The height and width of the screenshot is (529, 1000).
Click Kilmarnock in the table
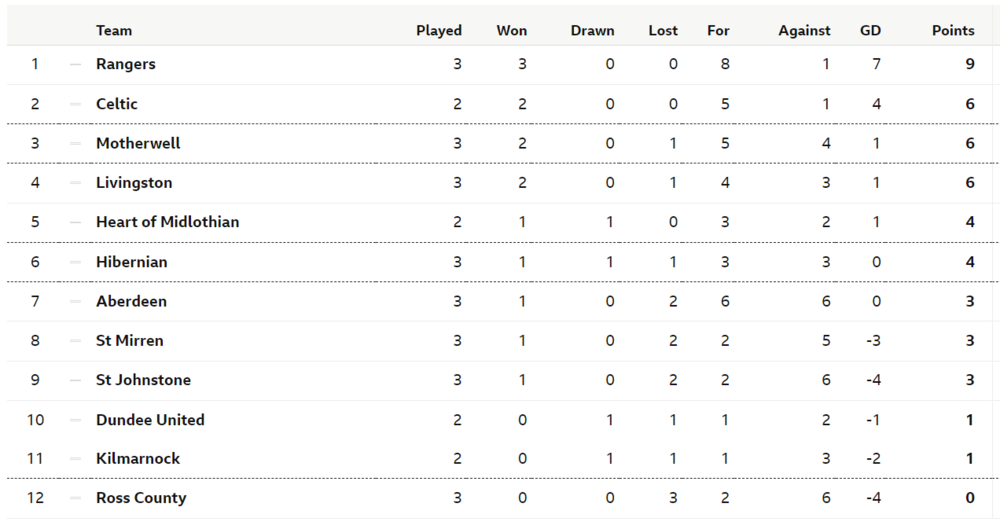point(138,459)
